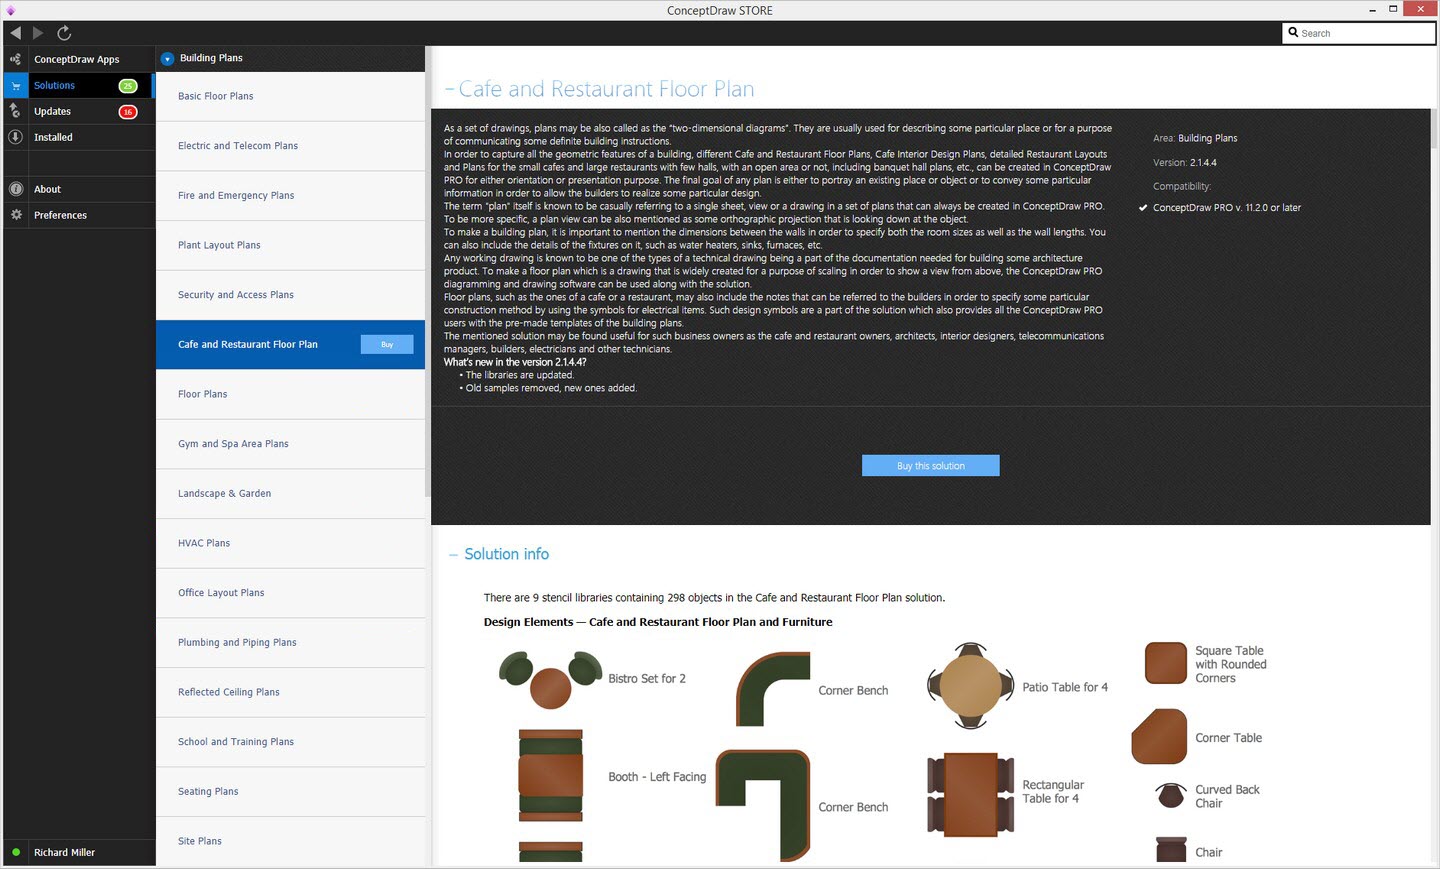Select School and Training Plans
This screenshot has height=869, width=1440.
(290, 742)
